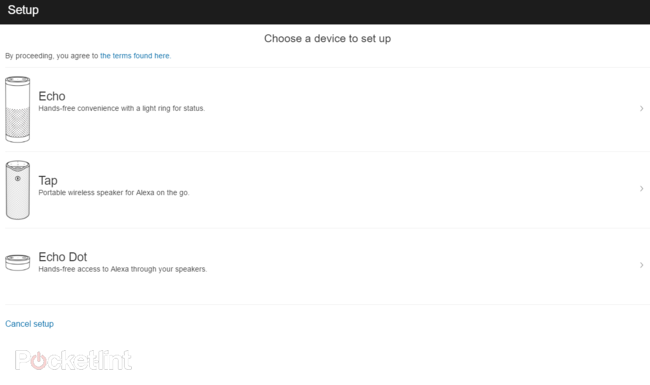The image size is (650, 385).
Task: Open the Echo Dot row chevron arrow
Action: (641, 265)
